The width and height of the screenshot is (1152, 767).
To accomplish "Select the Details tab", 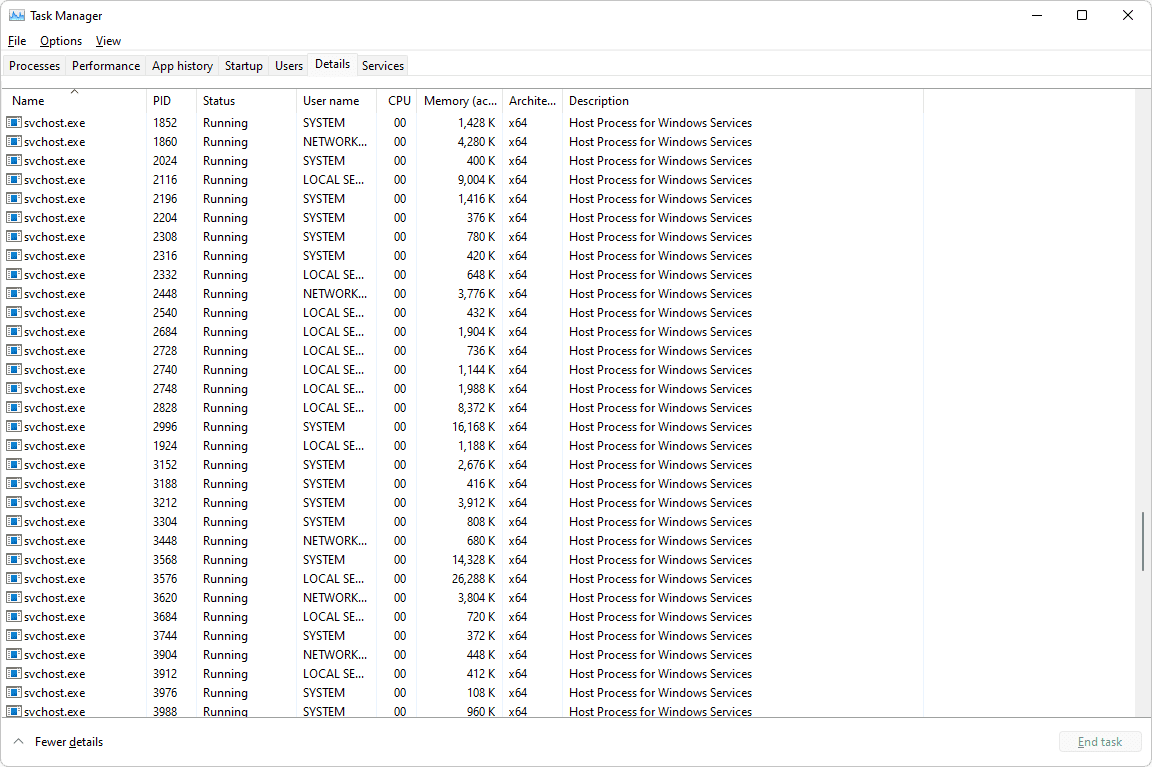I will (x=333, y=64).
